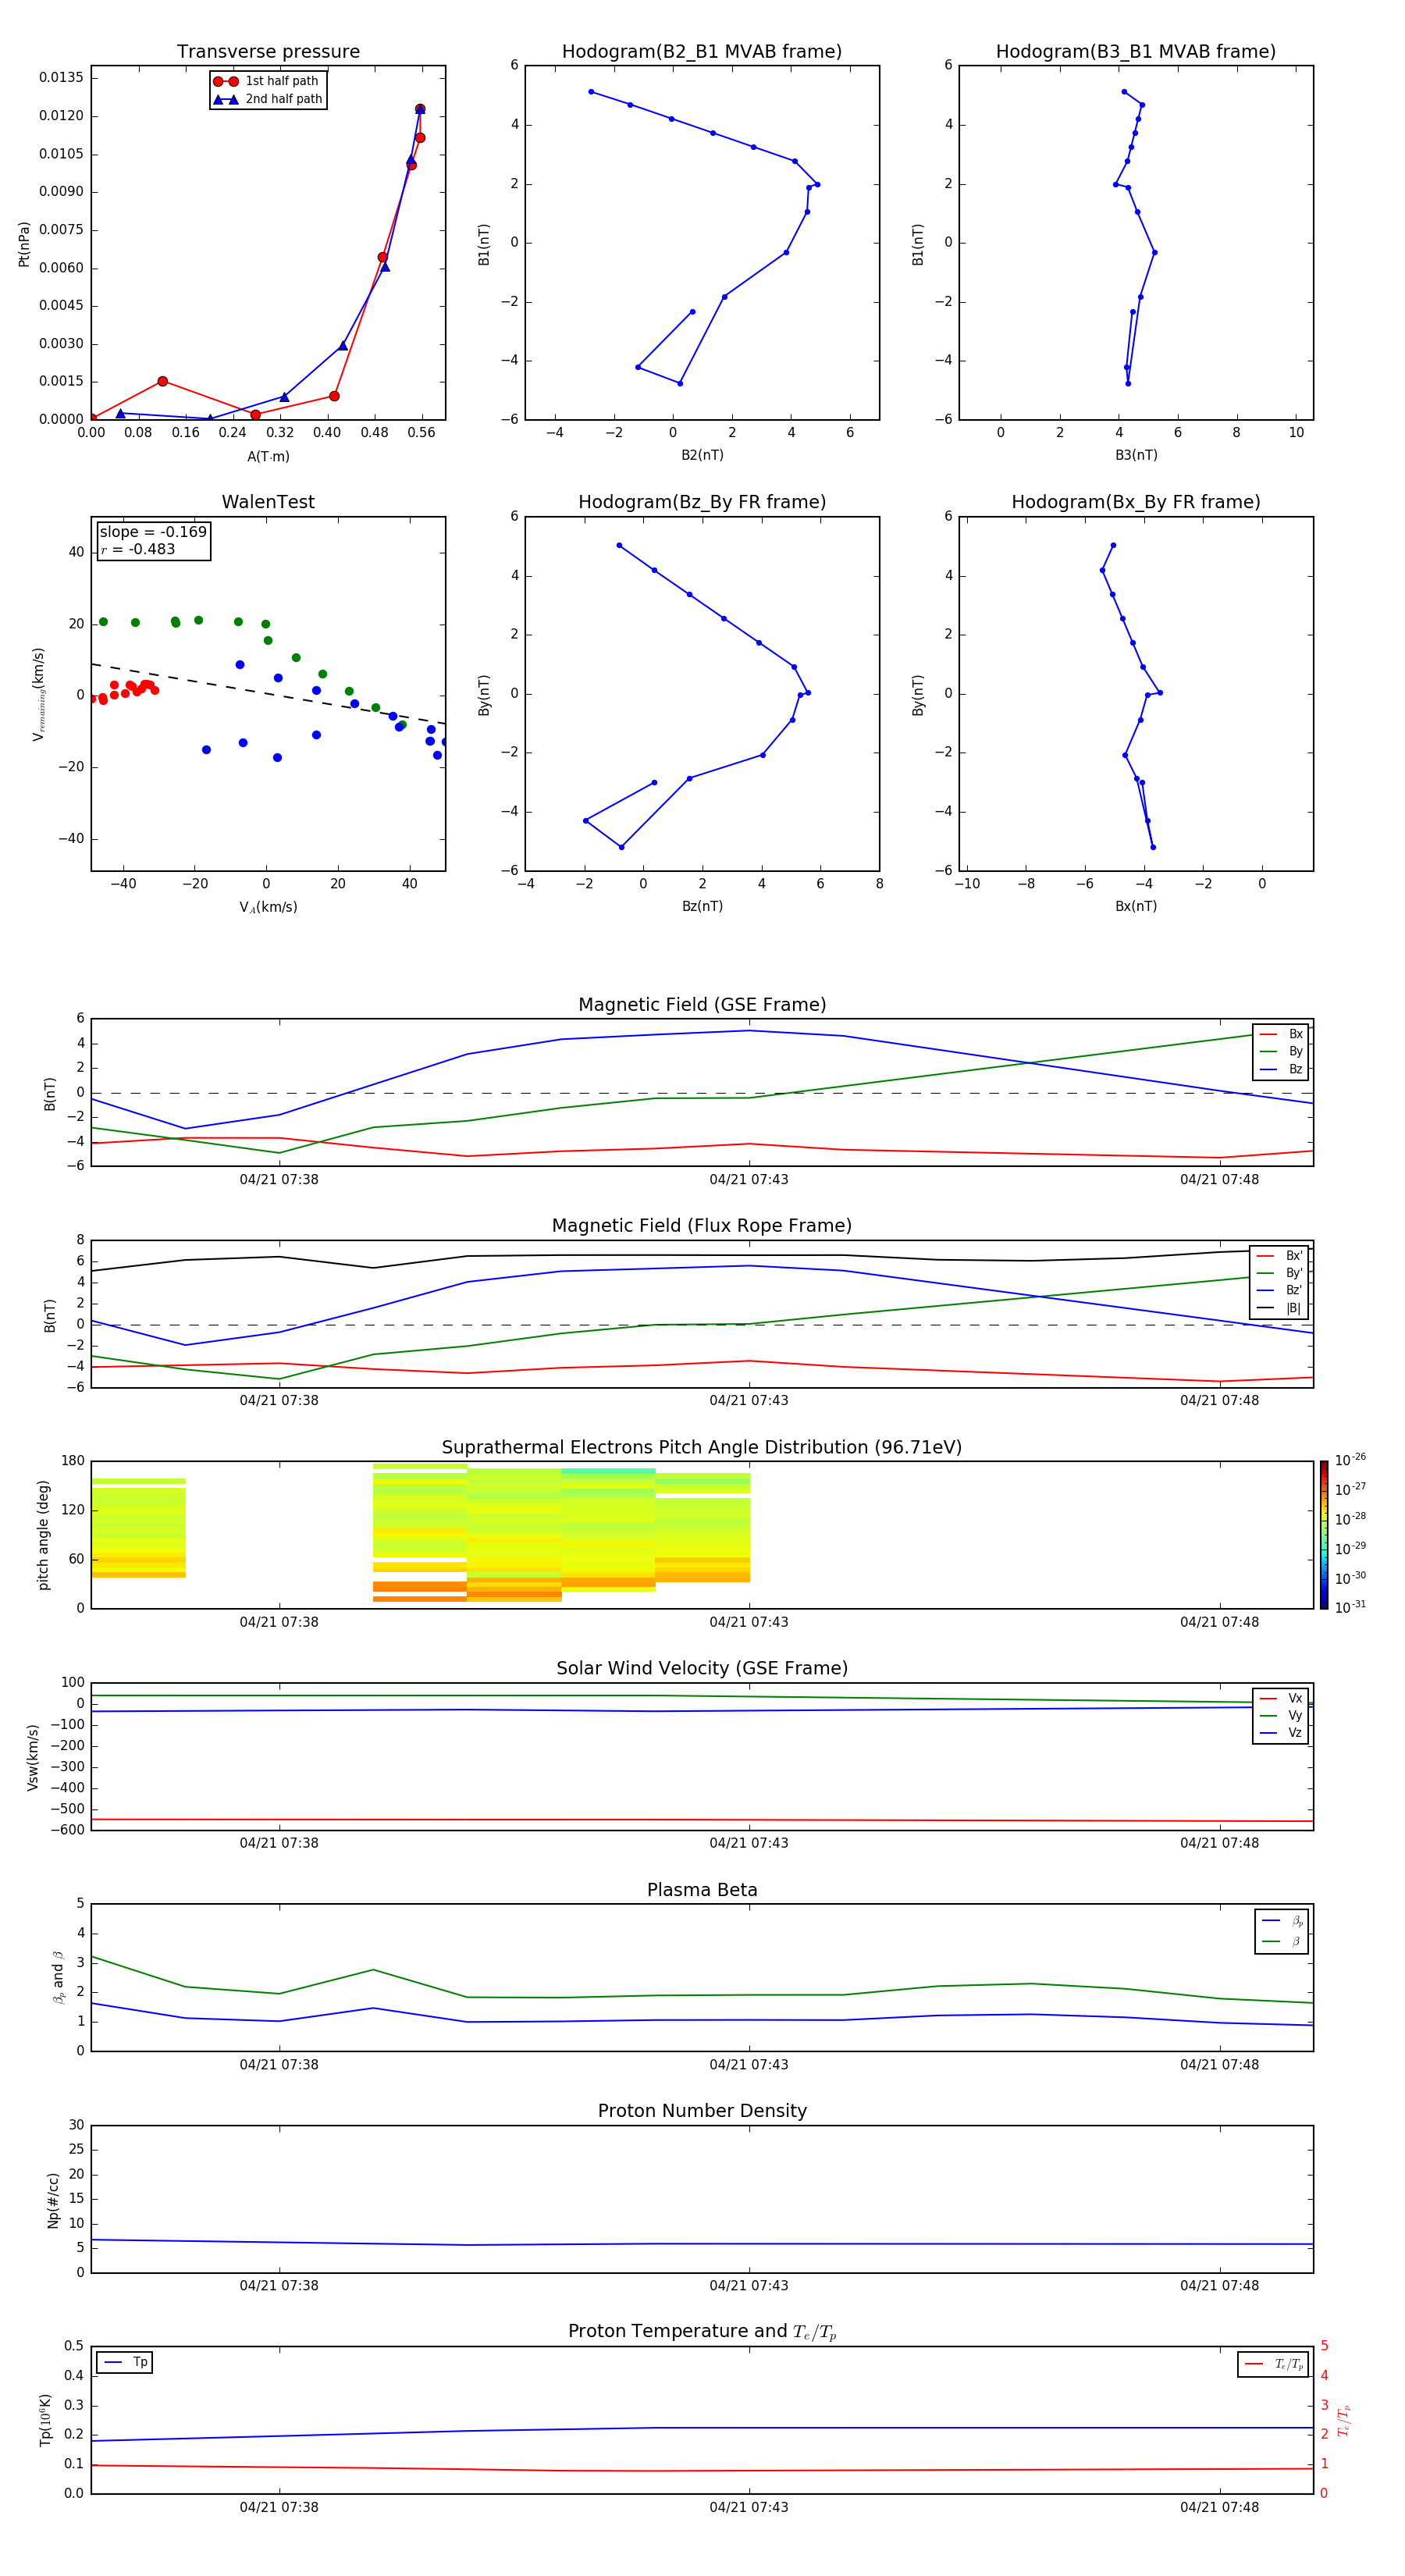The width and height of the screenshot is (1405, 2576).
Task: Click the Bx' legend entry in flux rope panel
Action: 1279,1256
